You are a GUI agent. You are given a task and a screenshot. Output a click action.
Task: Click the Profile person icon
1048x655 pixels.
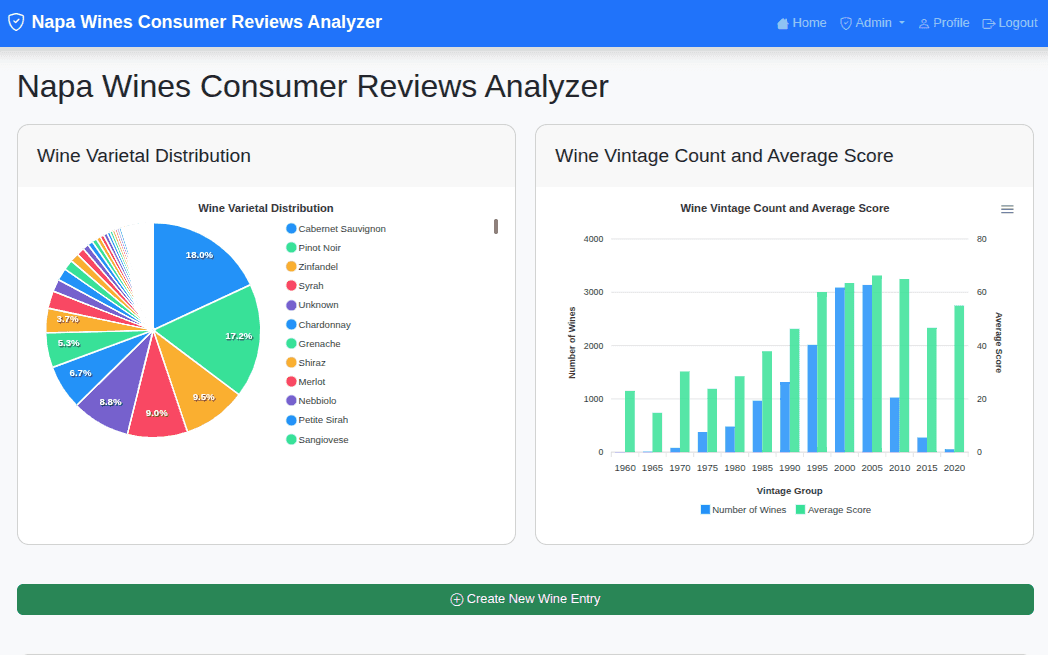coord(923,22)
